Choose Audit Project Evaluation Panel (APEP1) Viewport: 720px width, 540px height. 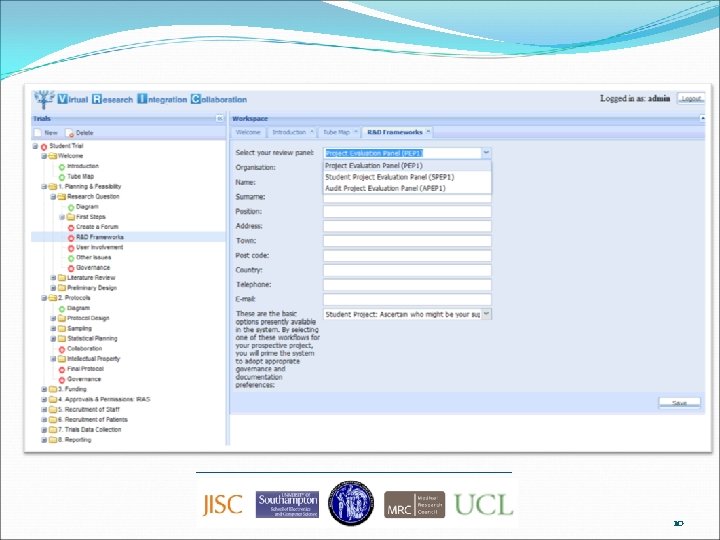[407, 188]
